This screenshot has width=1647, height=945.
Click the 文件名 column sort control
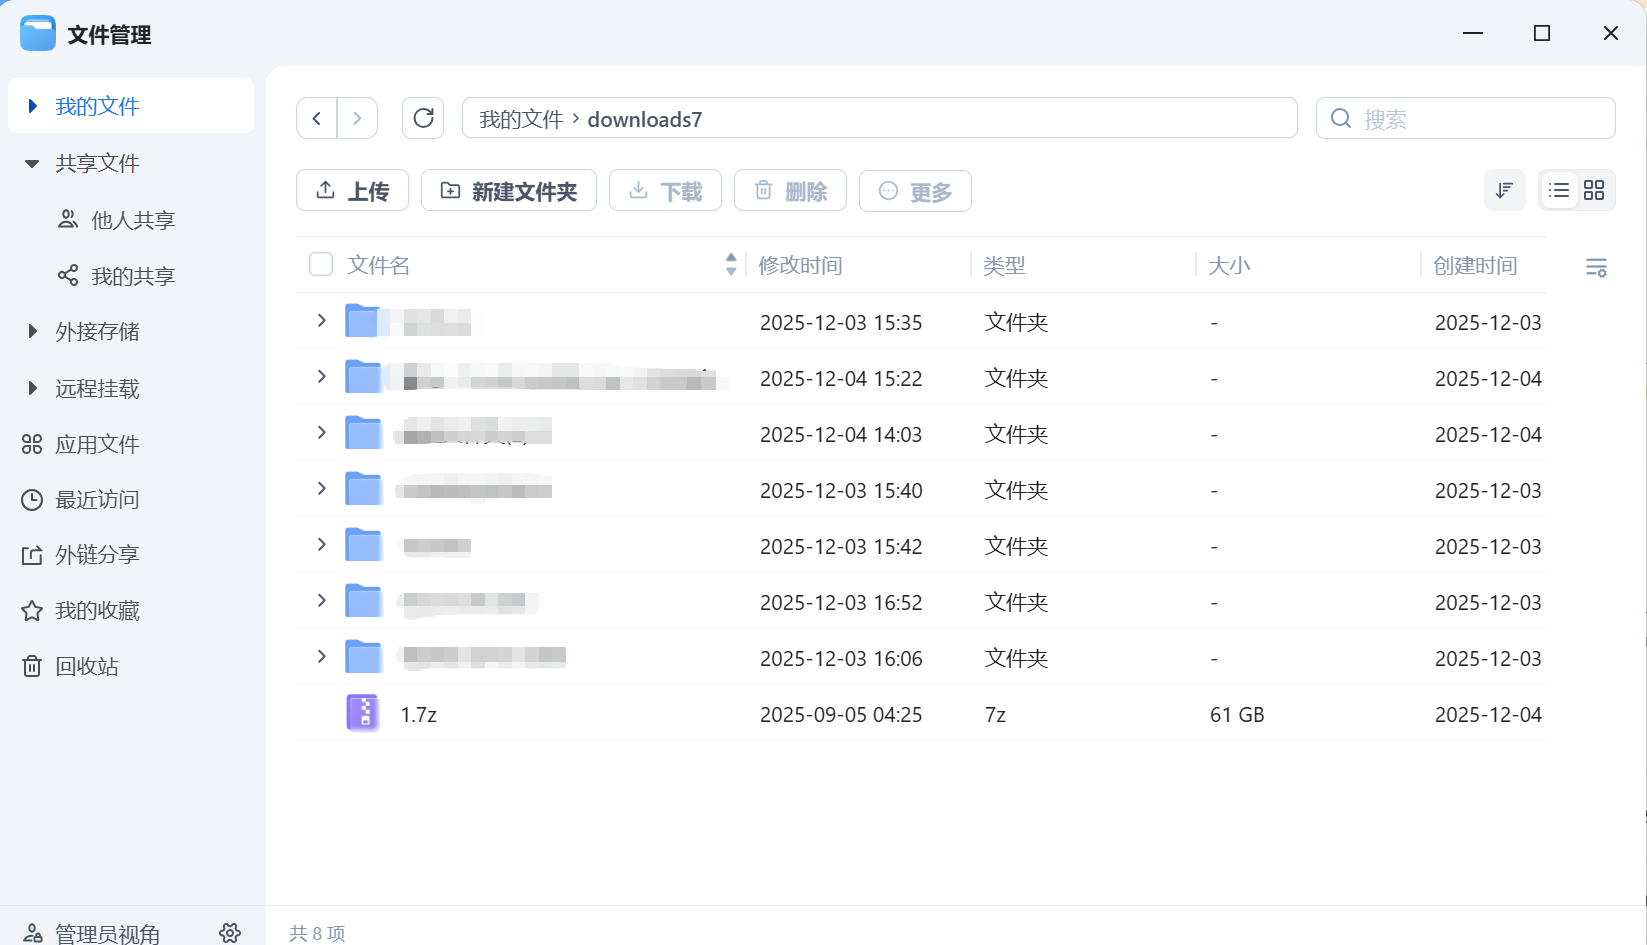[x=730, y=264]
